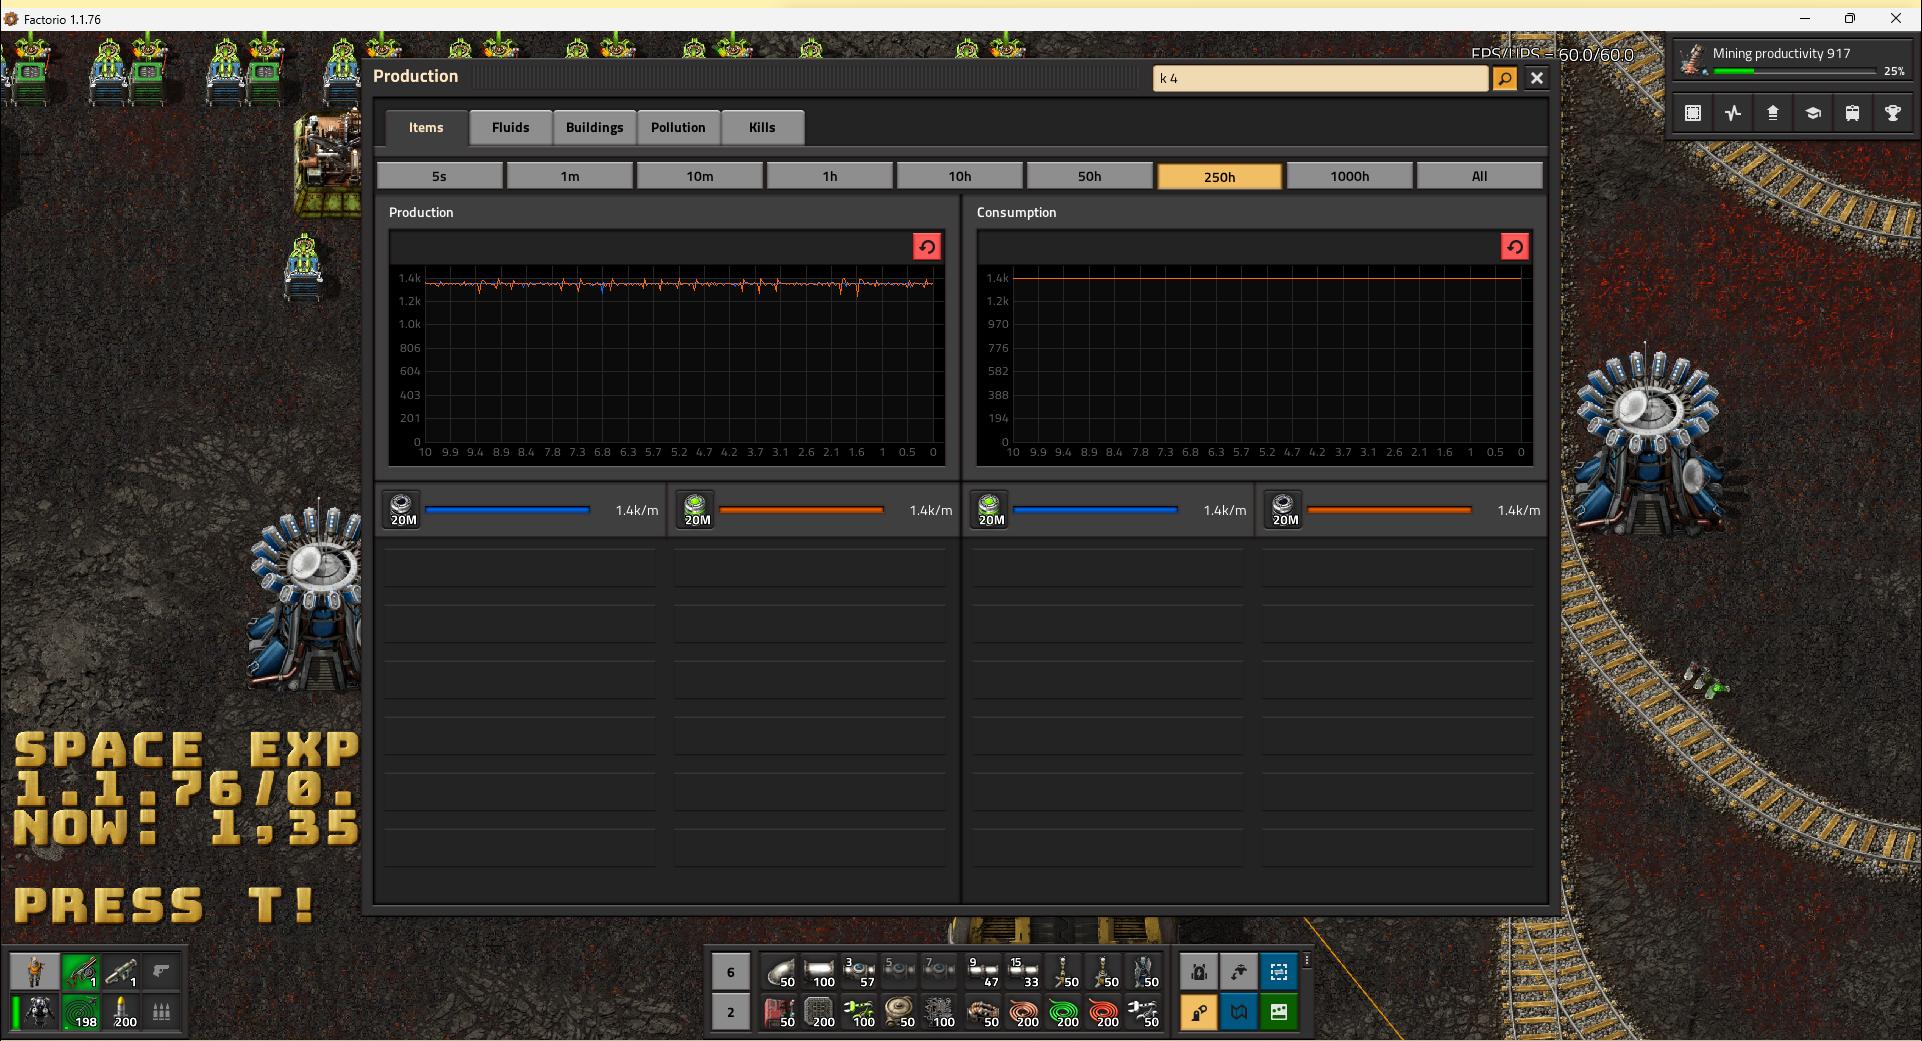1922x1041 pixels.
Task: Select quickbar page button 6
Action: point(731,972)
